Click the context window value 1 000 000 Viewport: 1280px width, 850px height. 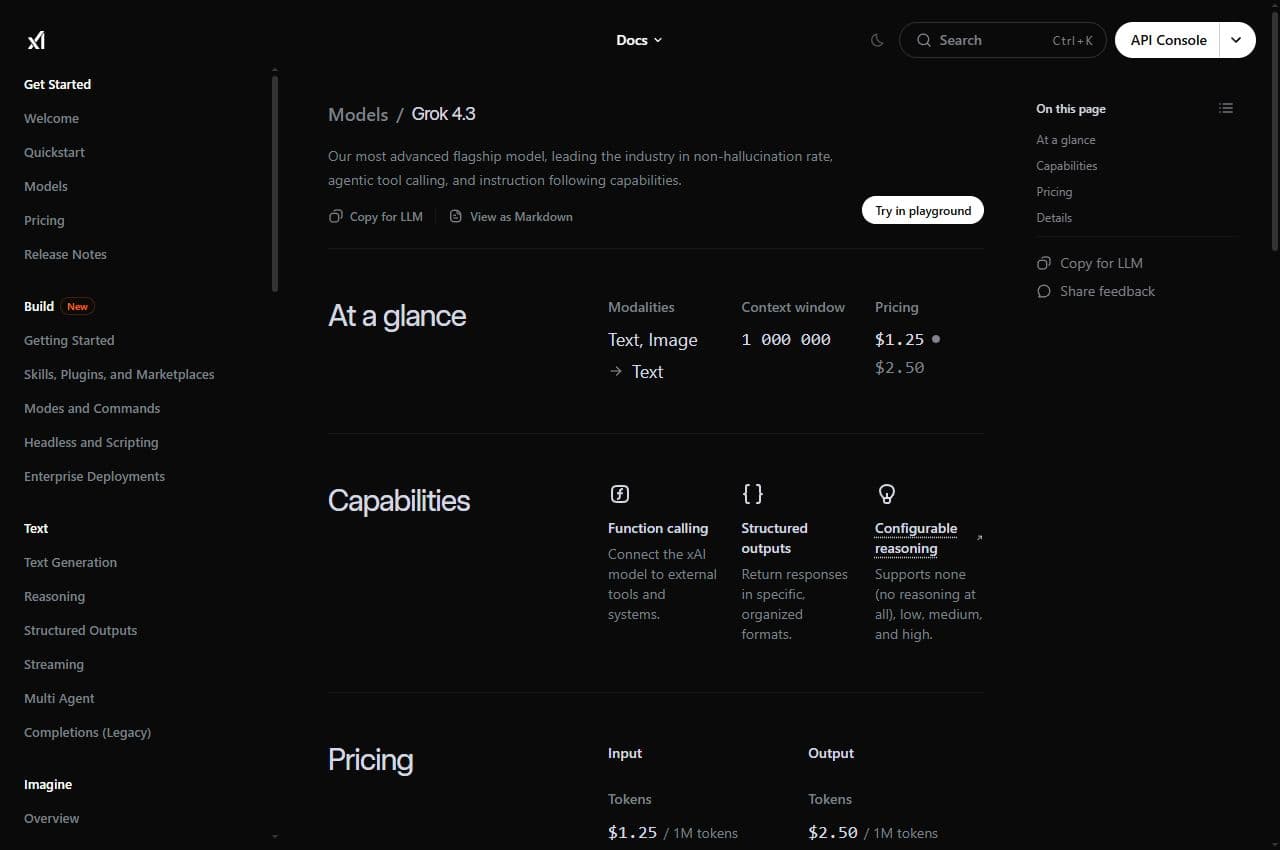tap(786, 340)
